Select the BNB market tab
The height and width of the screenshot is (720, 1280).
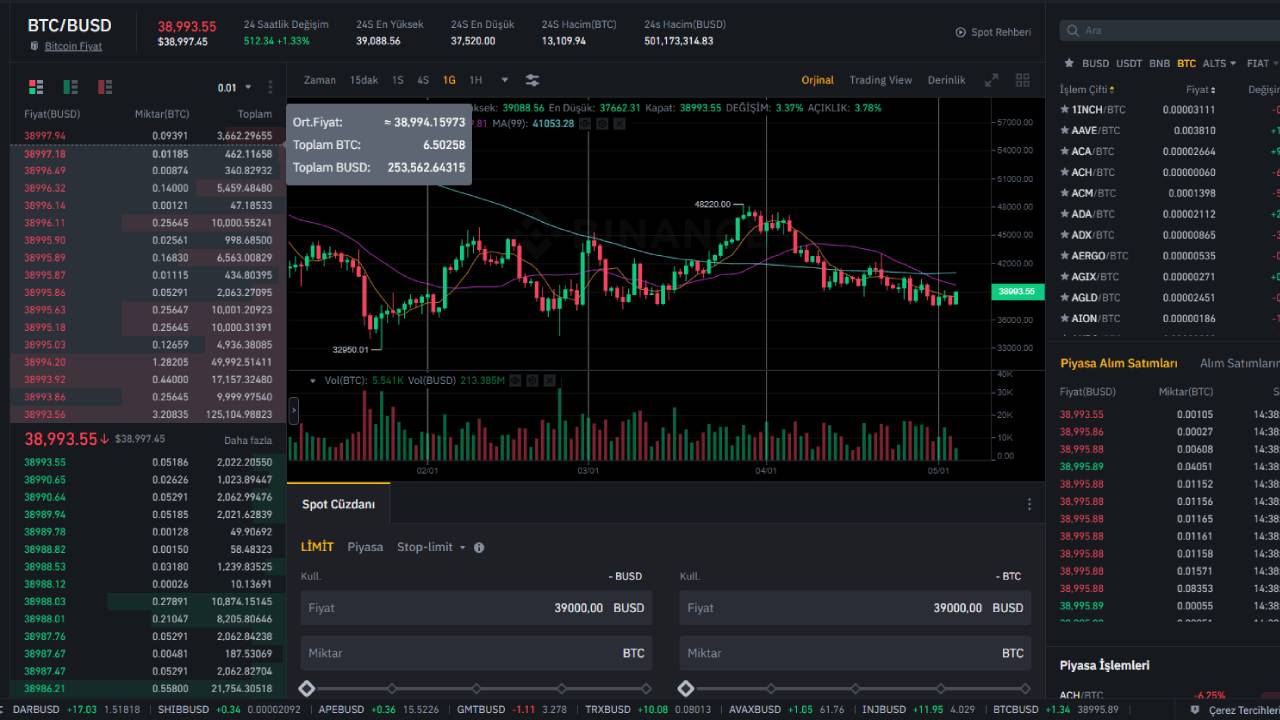tap(1159, 63)
